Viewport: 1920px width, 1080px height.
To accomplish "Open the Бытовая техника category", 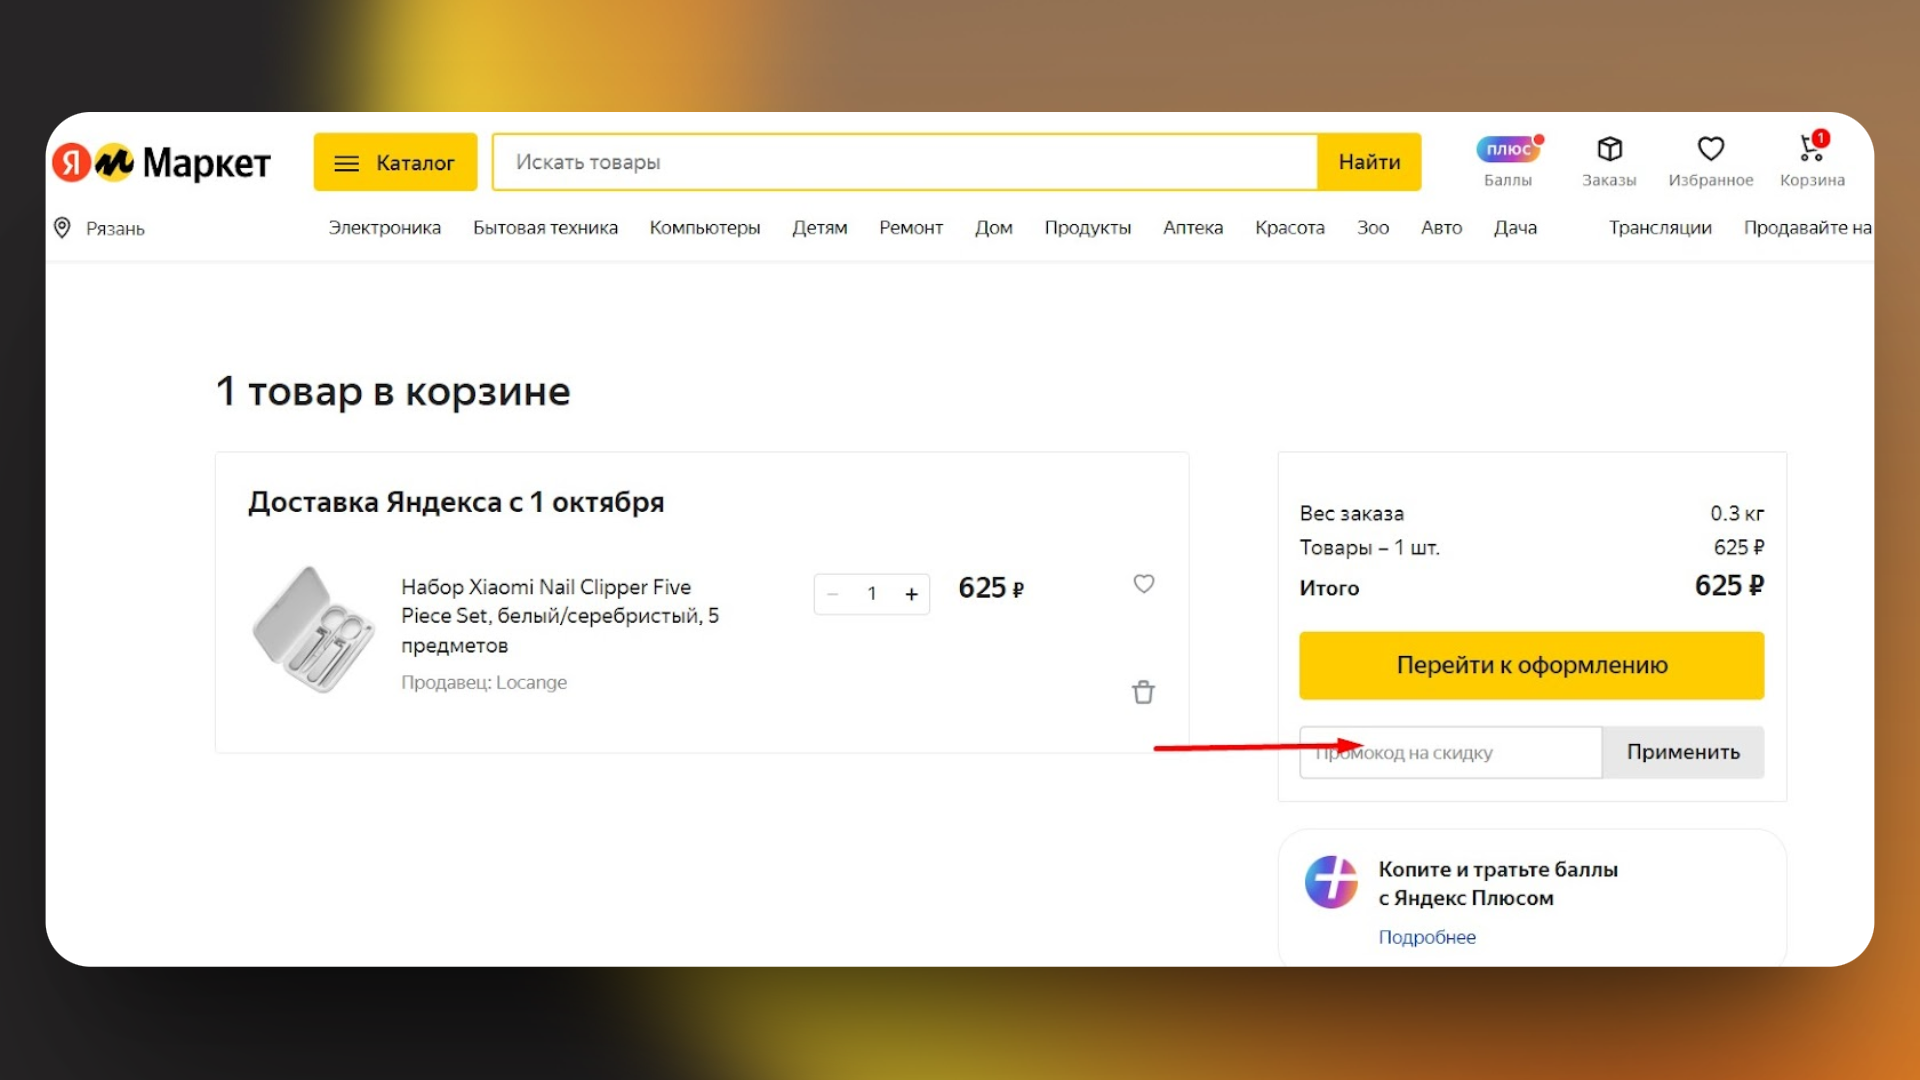I will tap(545, 228).
